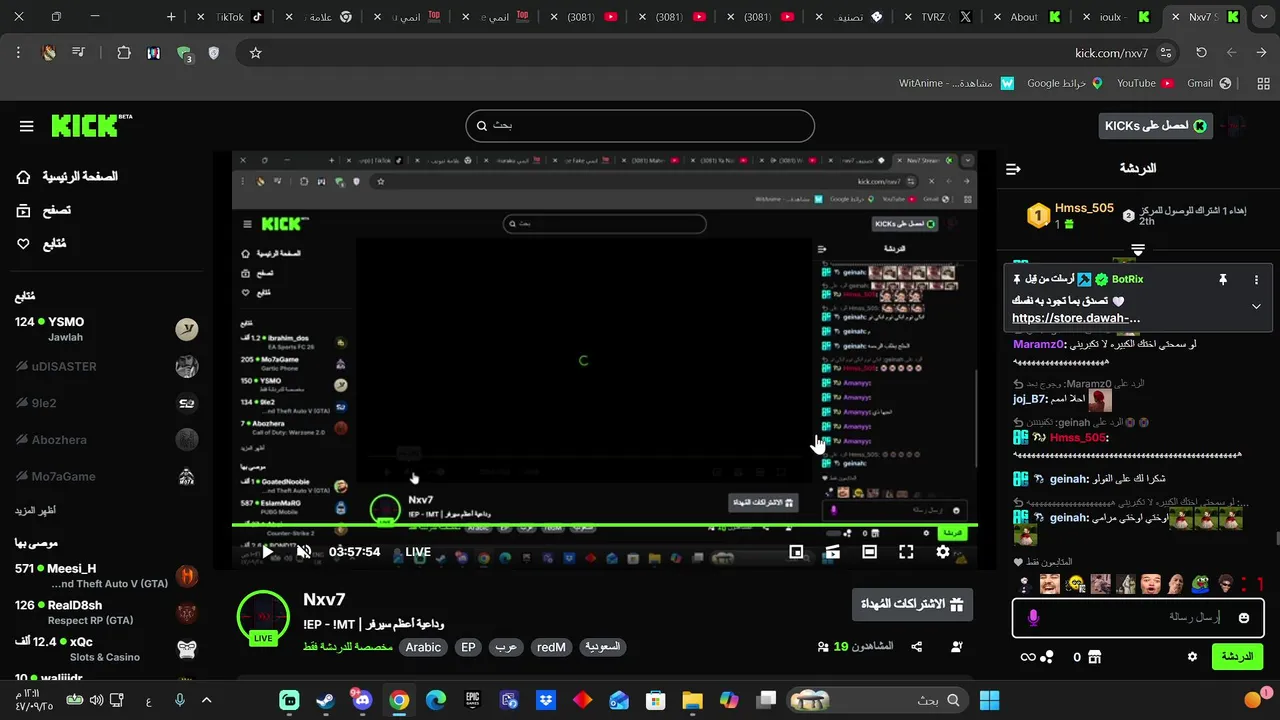
Task: Open the YSMO channel in the followed list
Action: pyautogui.click(x=105, y=329)
